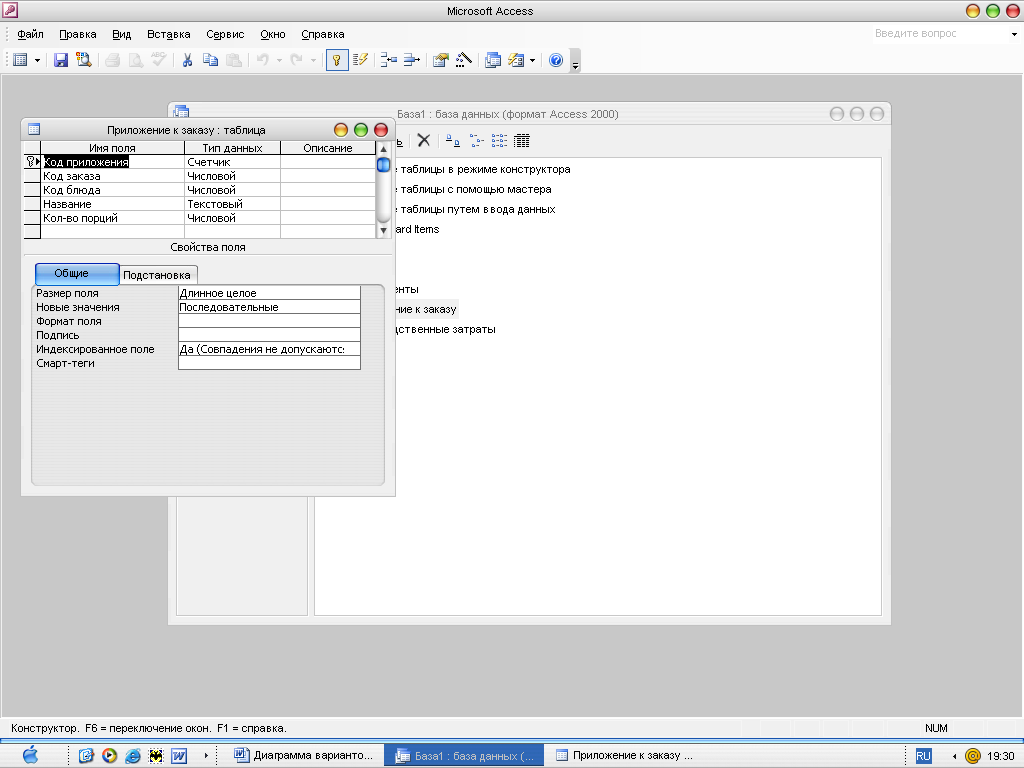This screenshot has width=1024, height=768.
Task: Open the Properties toolbar icon
Action: point(441,60)
